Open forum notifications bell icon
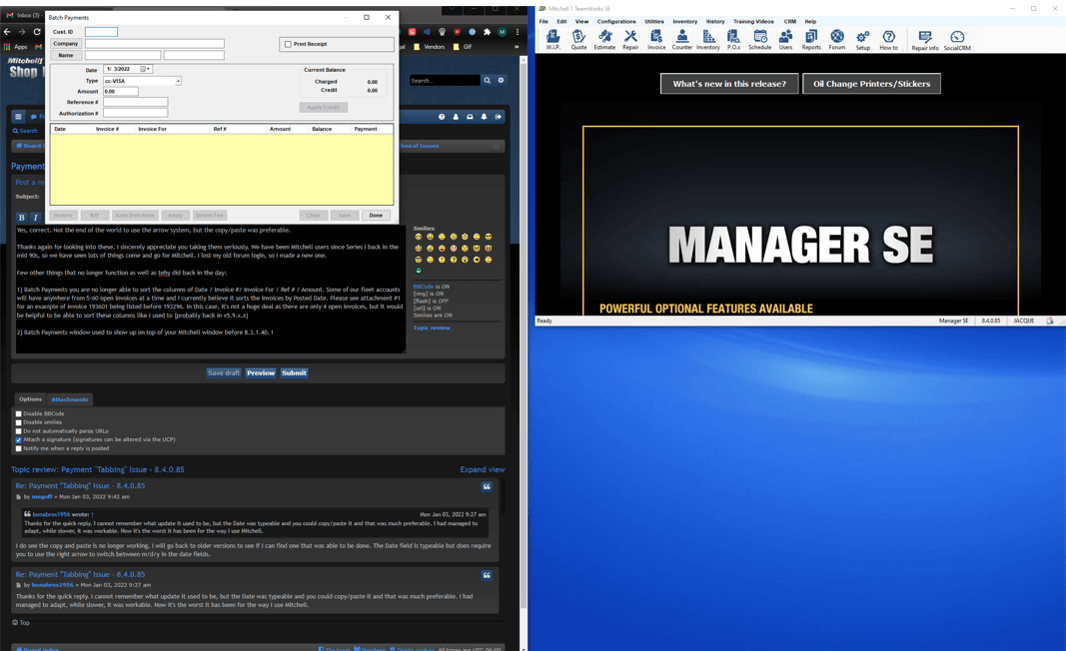 pos(484,117)
